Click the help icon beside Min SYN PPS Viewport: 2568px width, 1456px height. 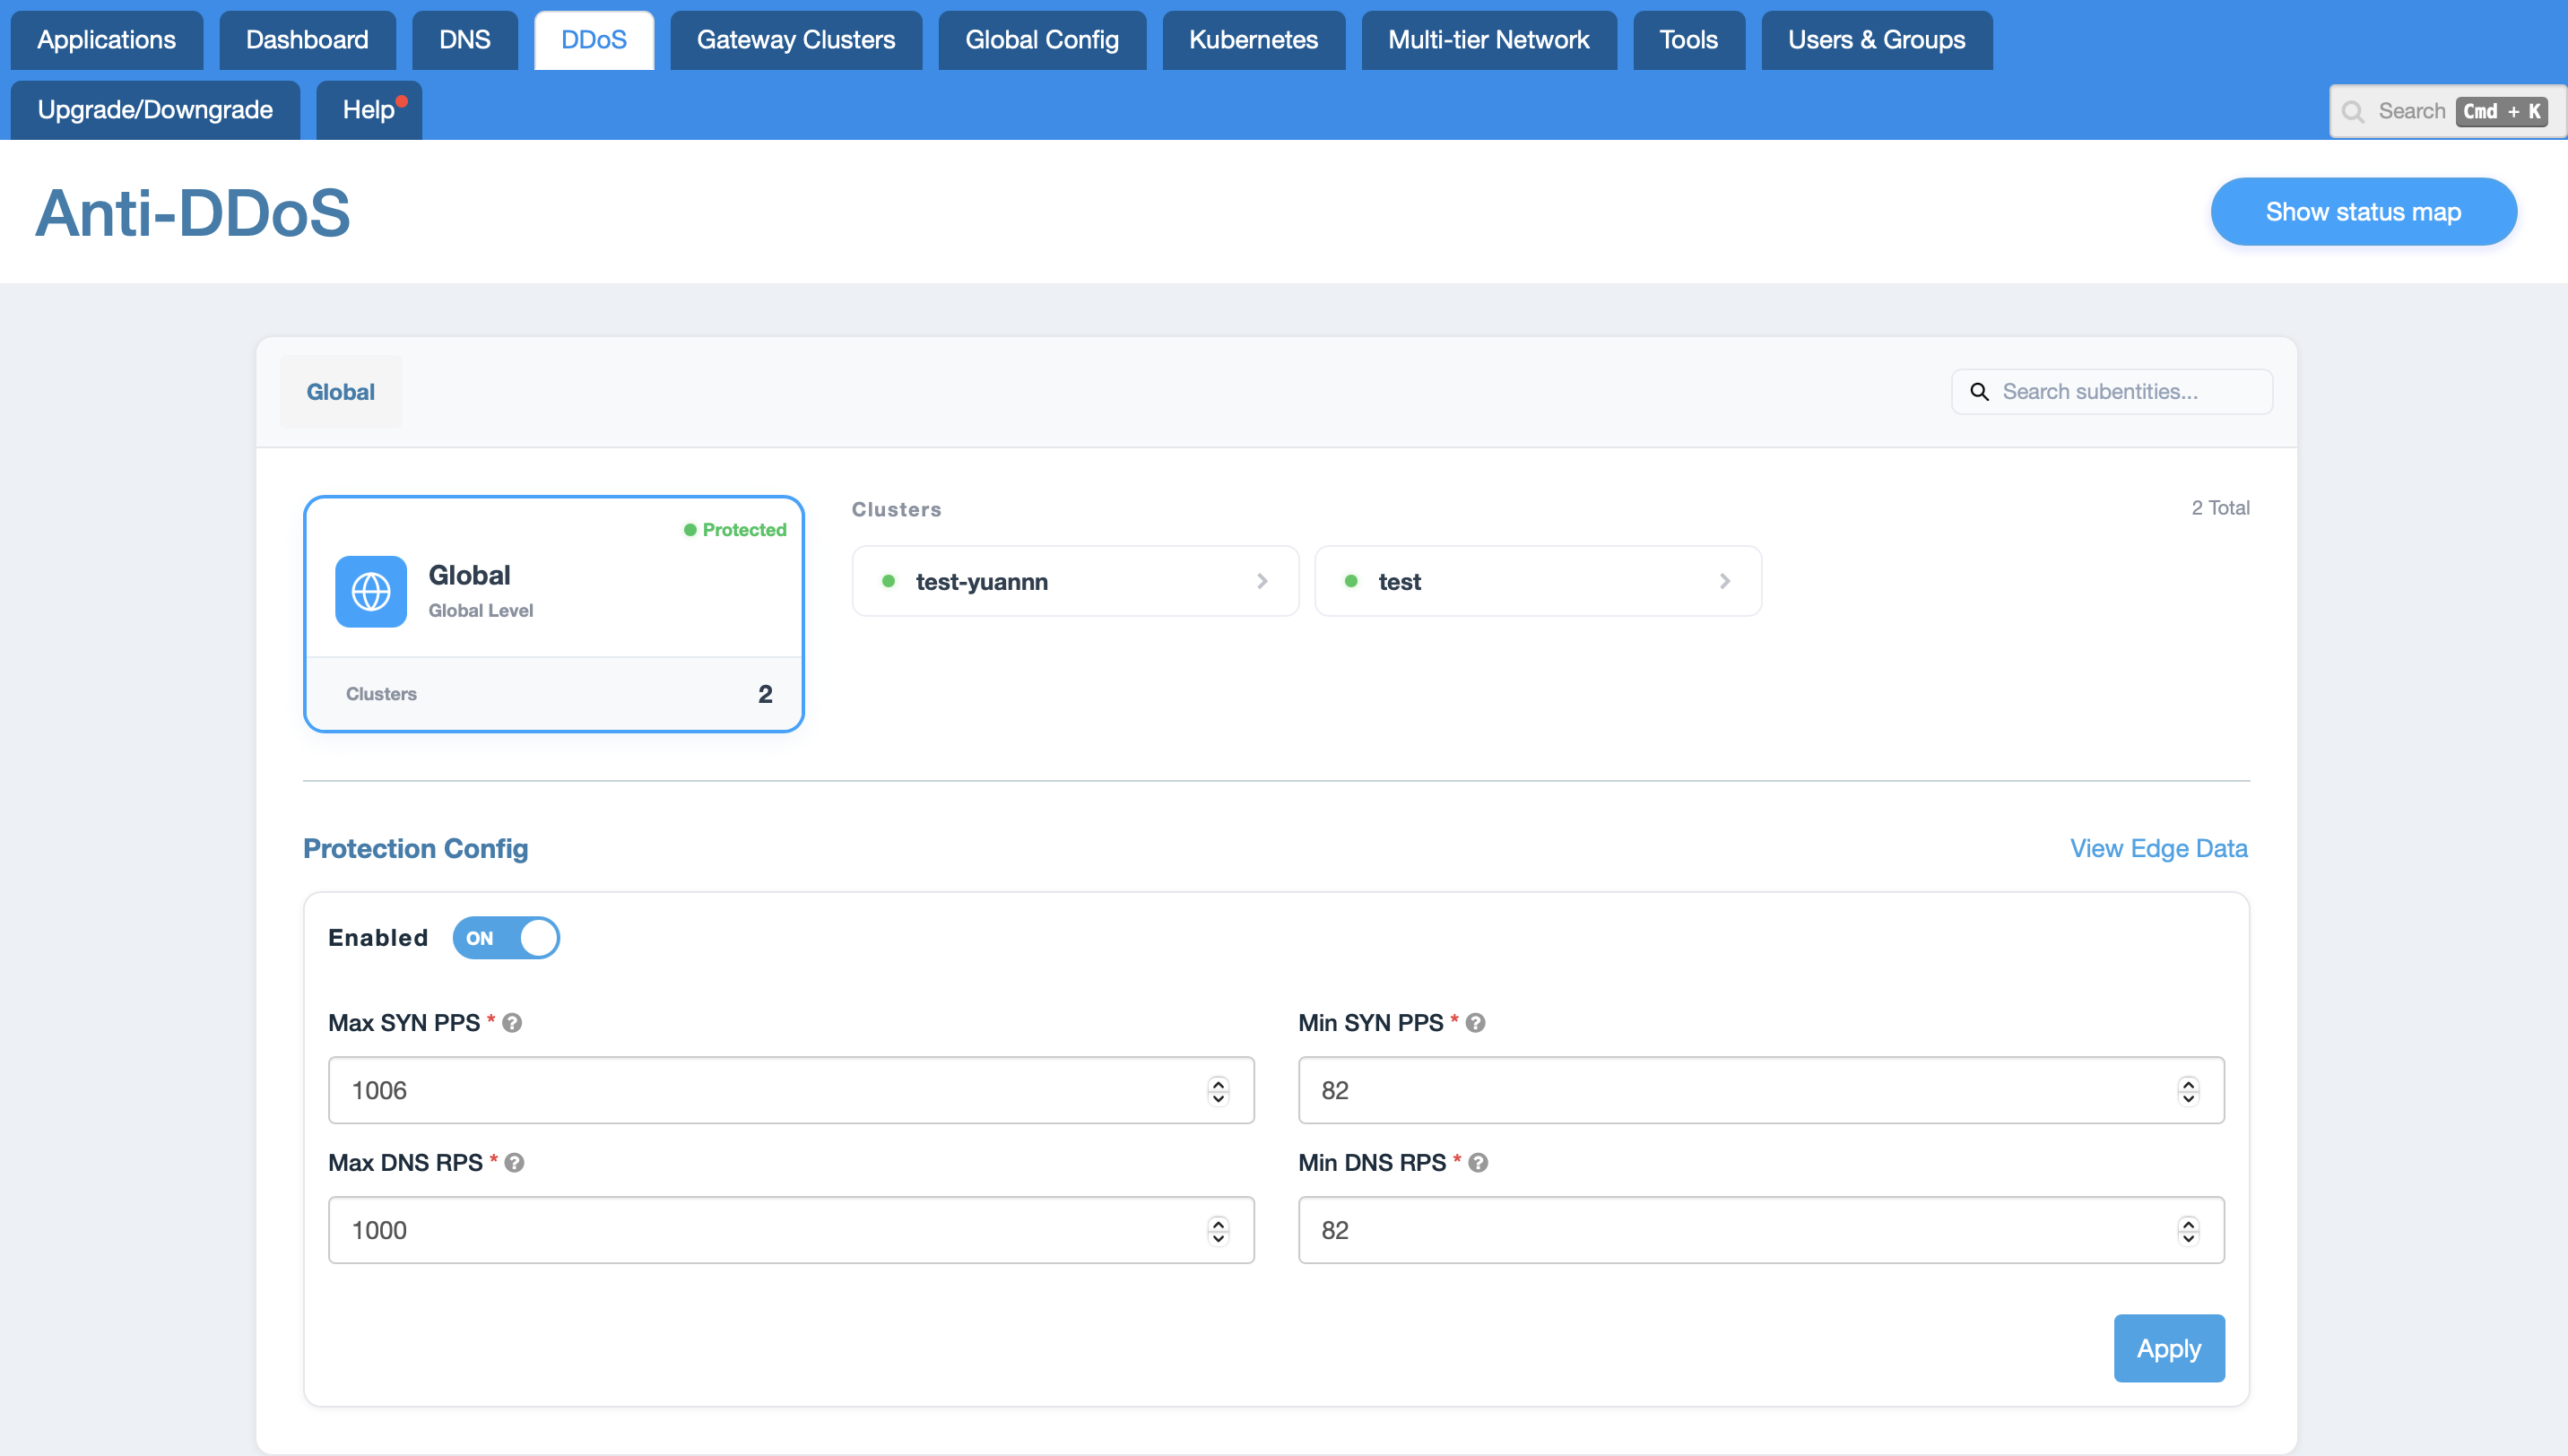(1475, 1023)
